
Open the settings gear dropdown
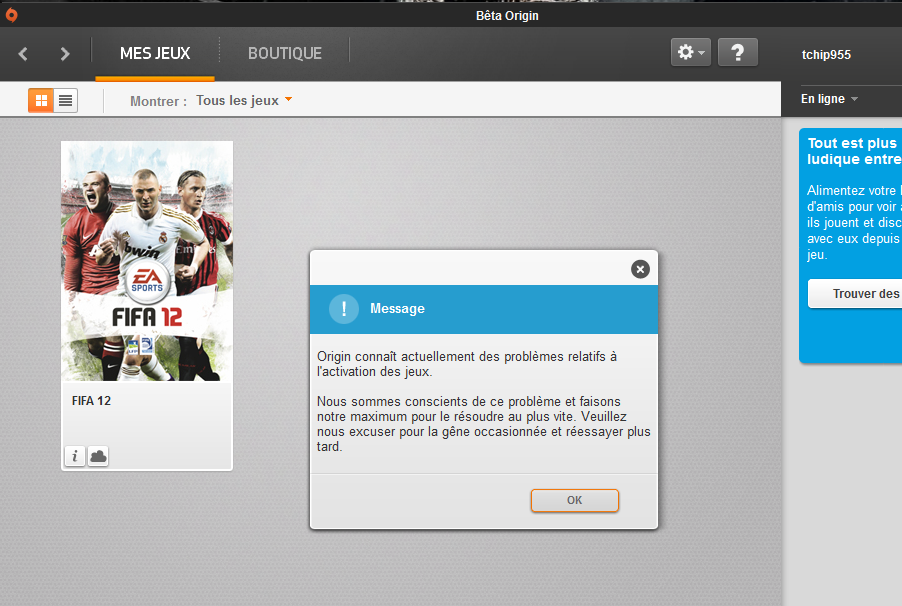[x=691, y=53]
